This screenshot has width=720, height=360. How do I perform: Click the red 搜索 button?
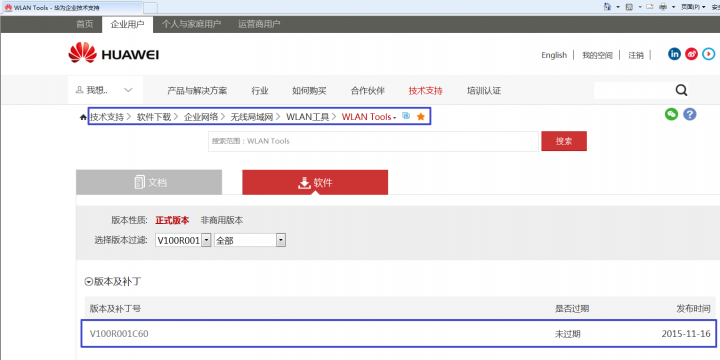pyautogui.click(x=564, y=141)
